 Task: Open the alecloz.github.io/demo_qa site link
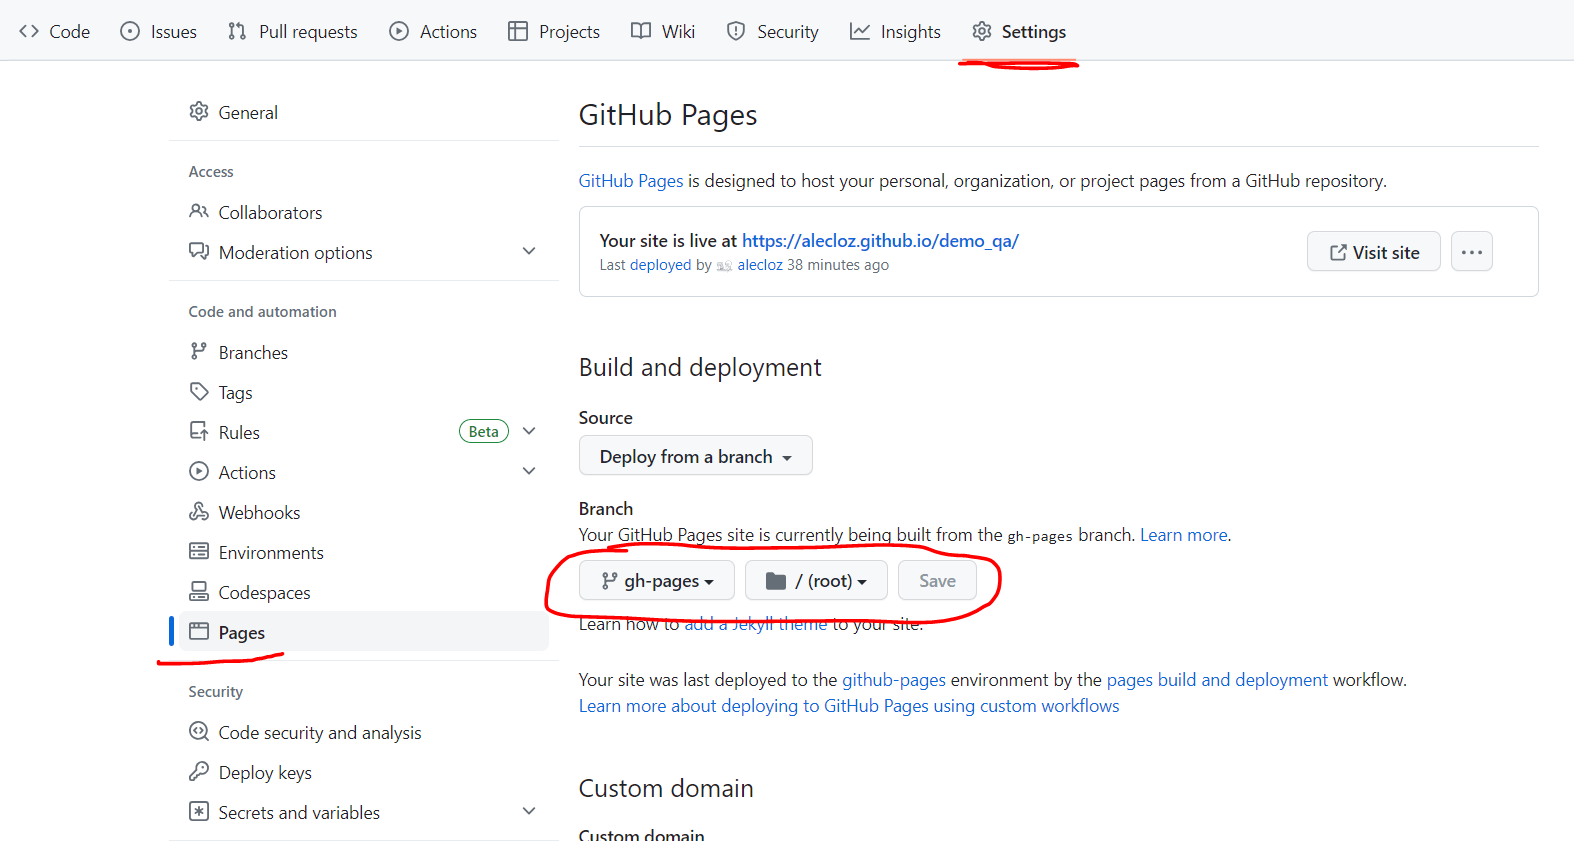click(880, 241)
